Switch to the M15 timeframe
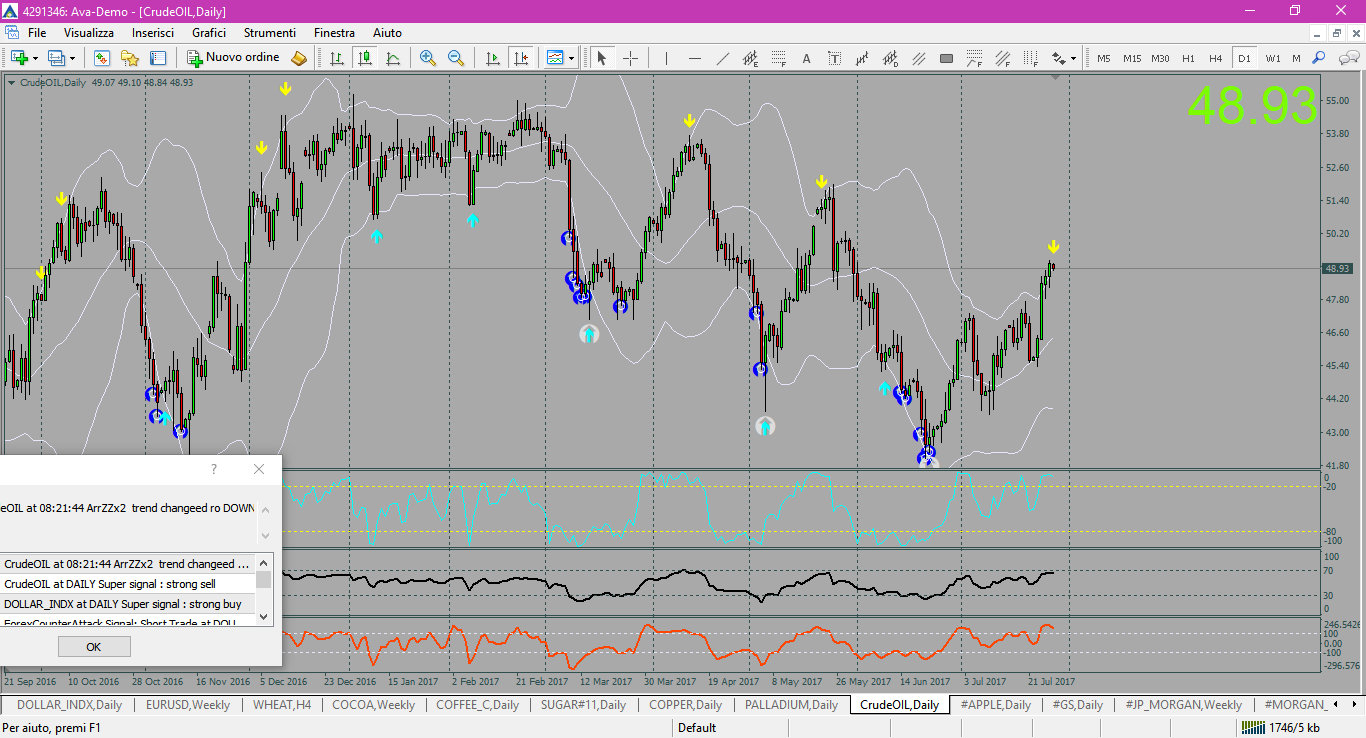 click(1132, 58)
